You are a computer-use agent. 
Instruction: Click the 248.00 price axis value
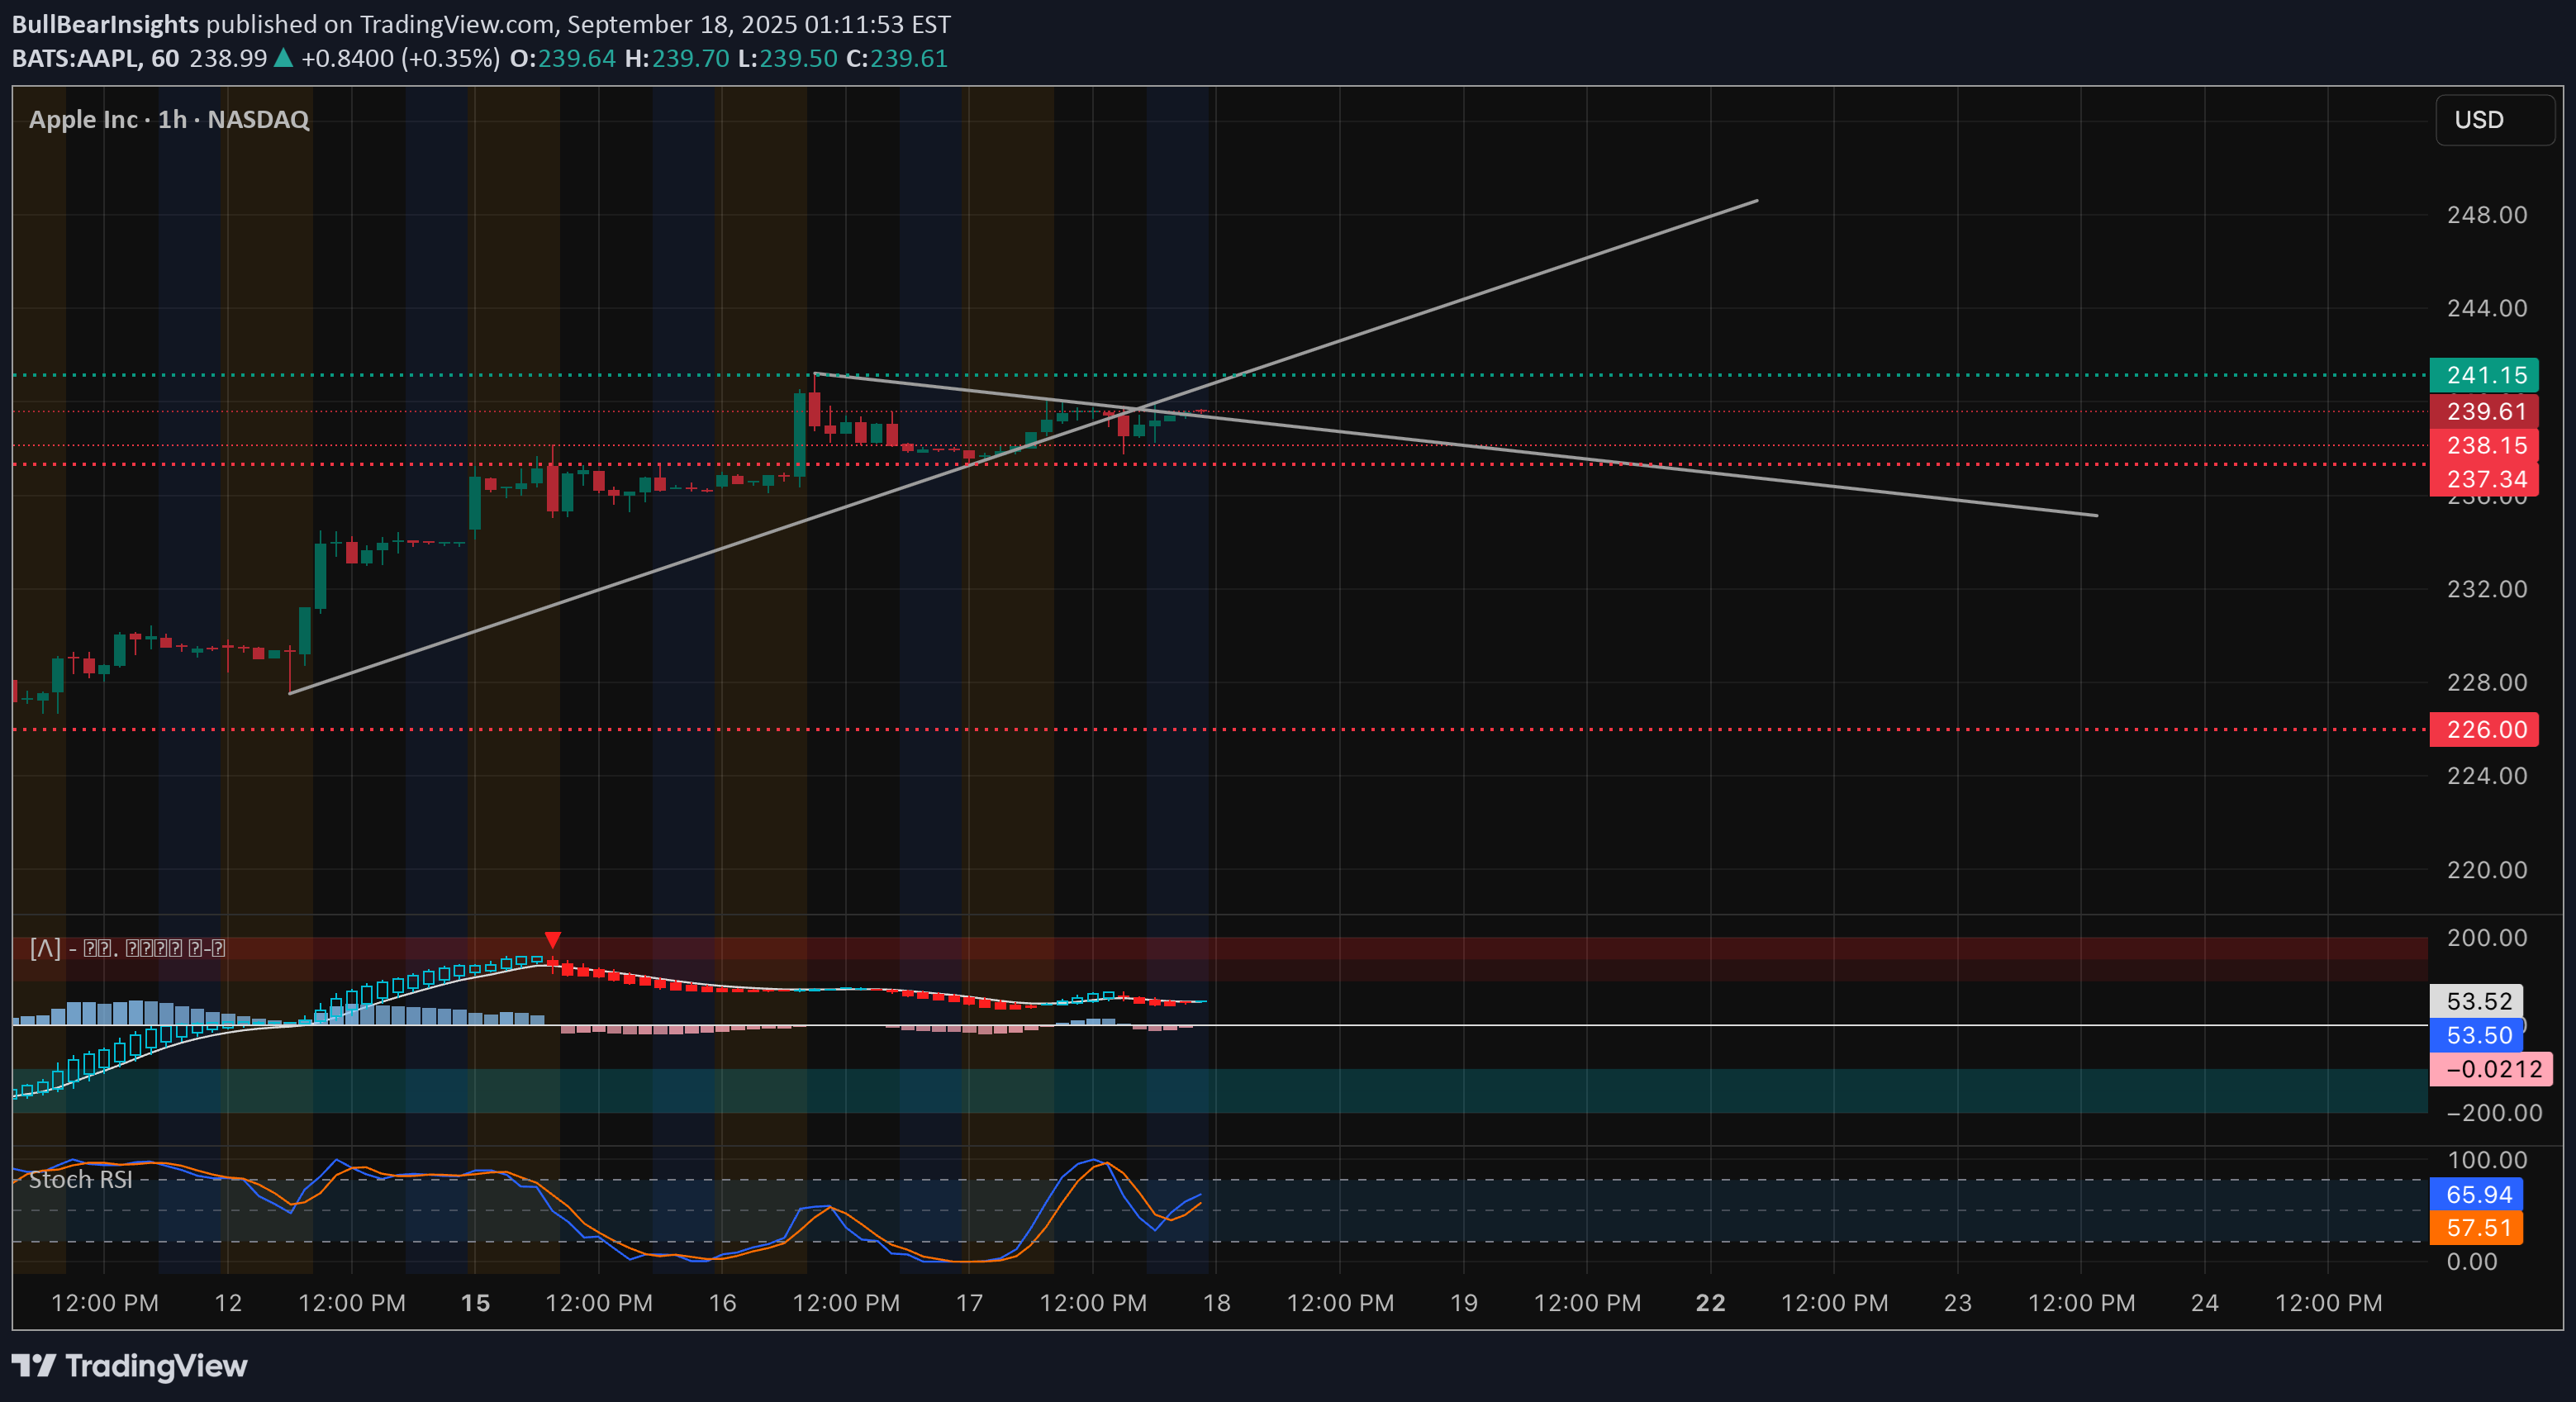tap(2486, 215)
